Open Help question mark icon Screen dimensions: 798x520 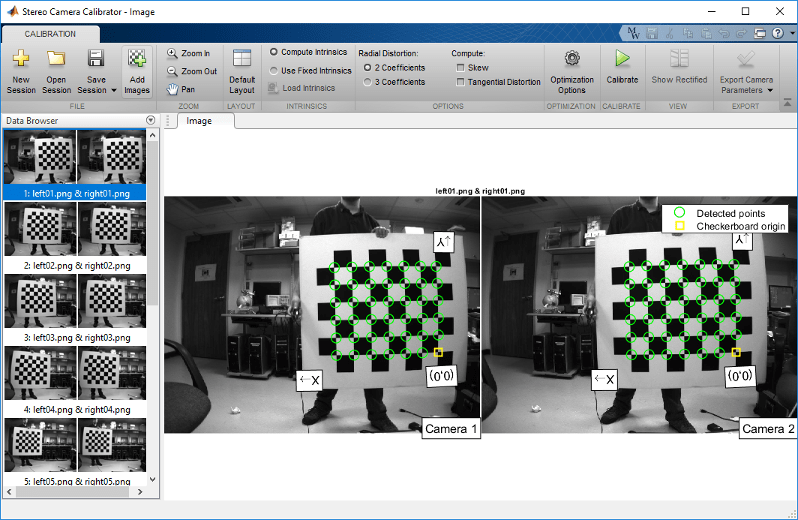point(778,33)
